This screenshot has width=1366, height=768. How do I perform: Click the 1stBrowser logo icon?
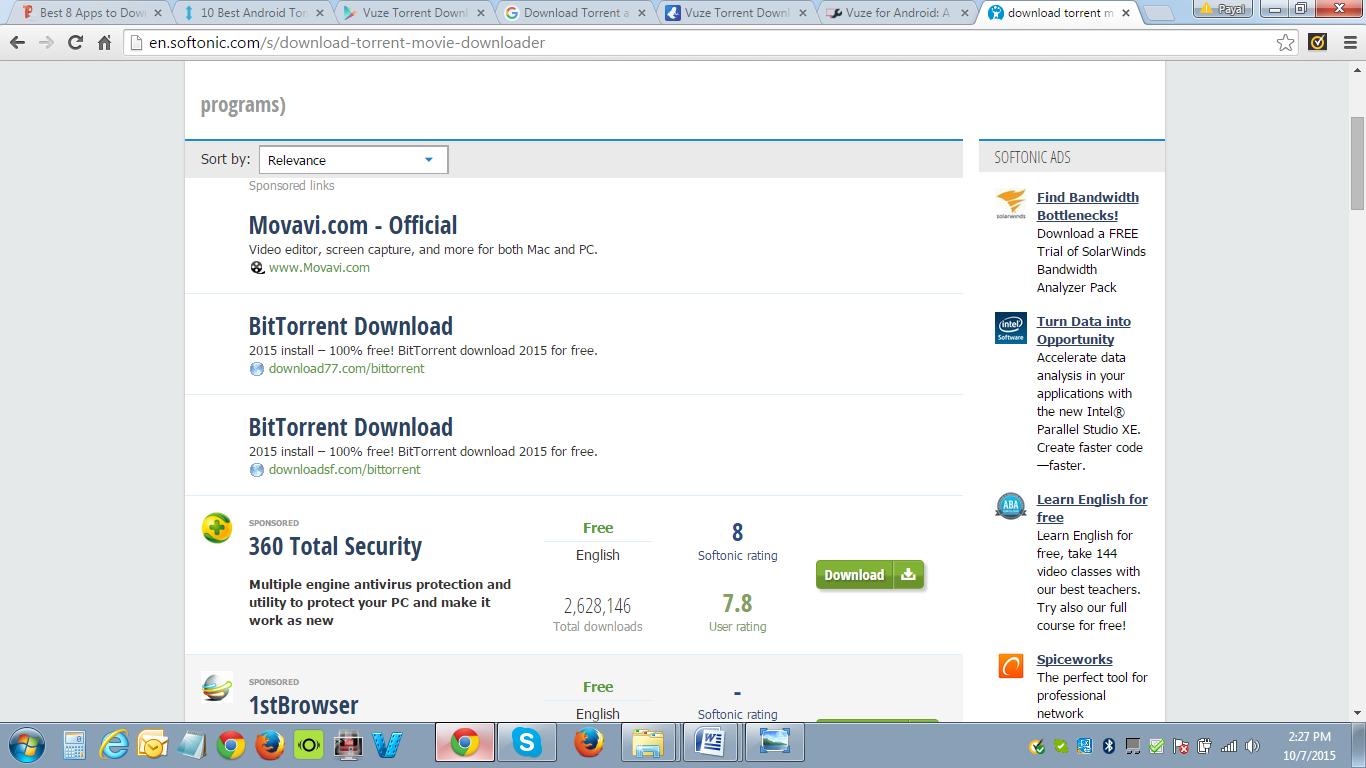(x=217, y=687)
